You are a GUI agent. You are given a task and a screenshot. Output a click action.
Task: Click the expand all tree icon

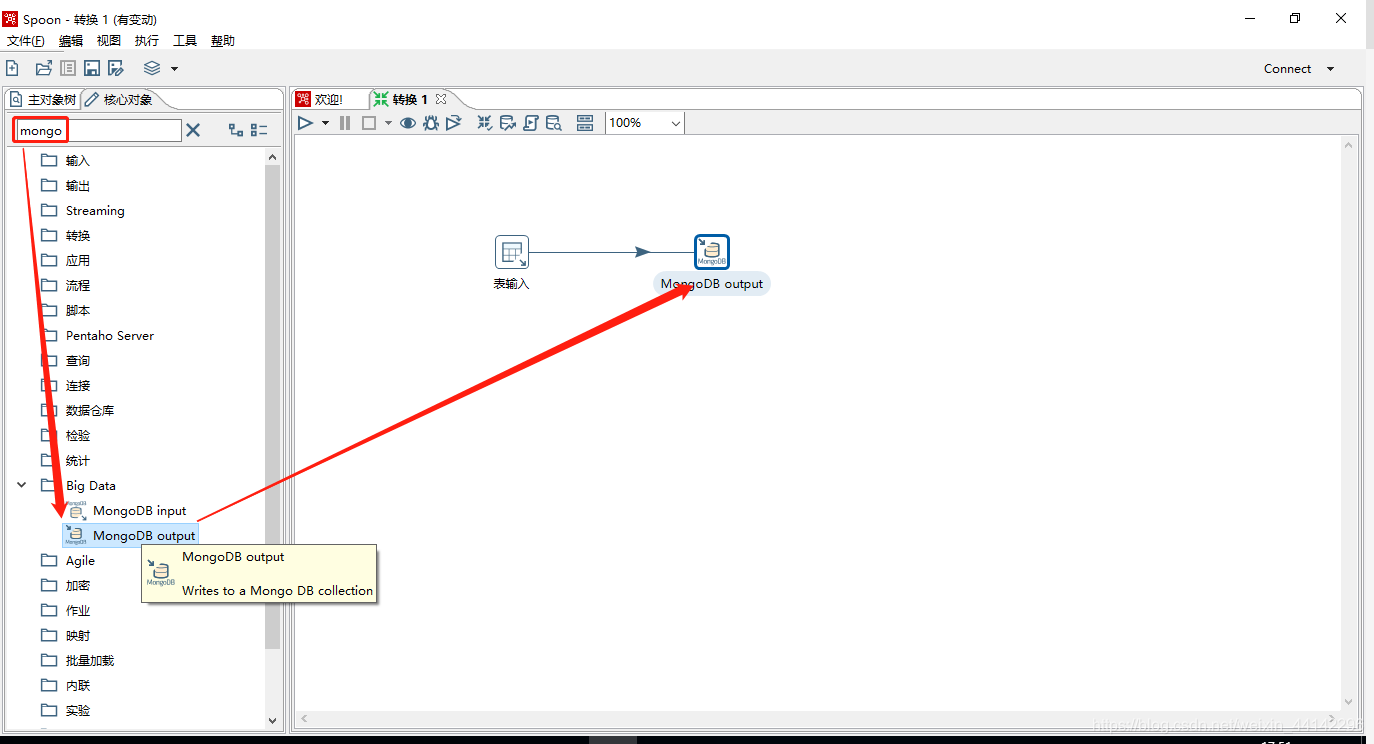coord(236,130)
